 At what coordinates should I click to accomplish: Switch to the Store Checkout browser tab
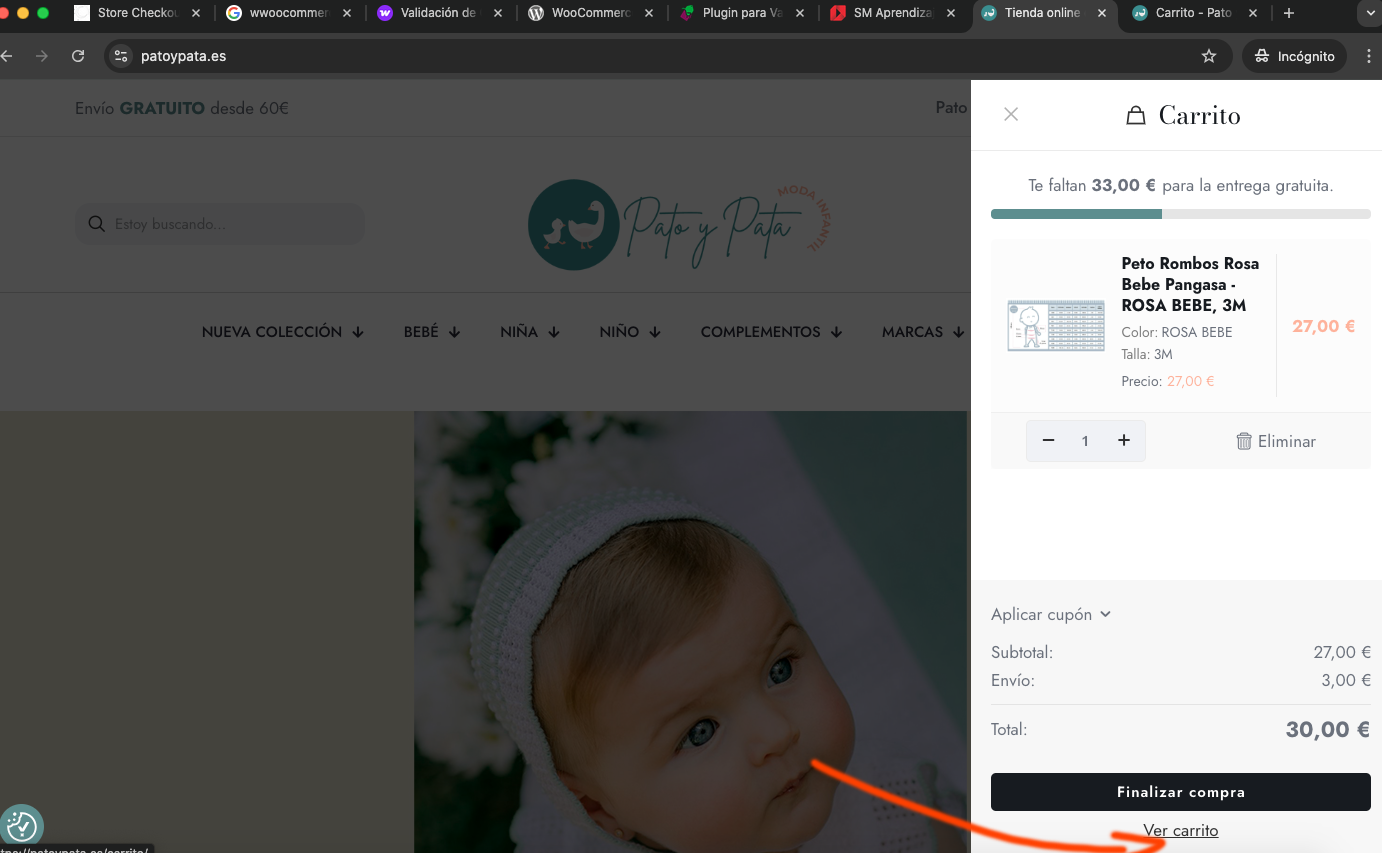tap(137, 13)
